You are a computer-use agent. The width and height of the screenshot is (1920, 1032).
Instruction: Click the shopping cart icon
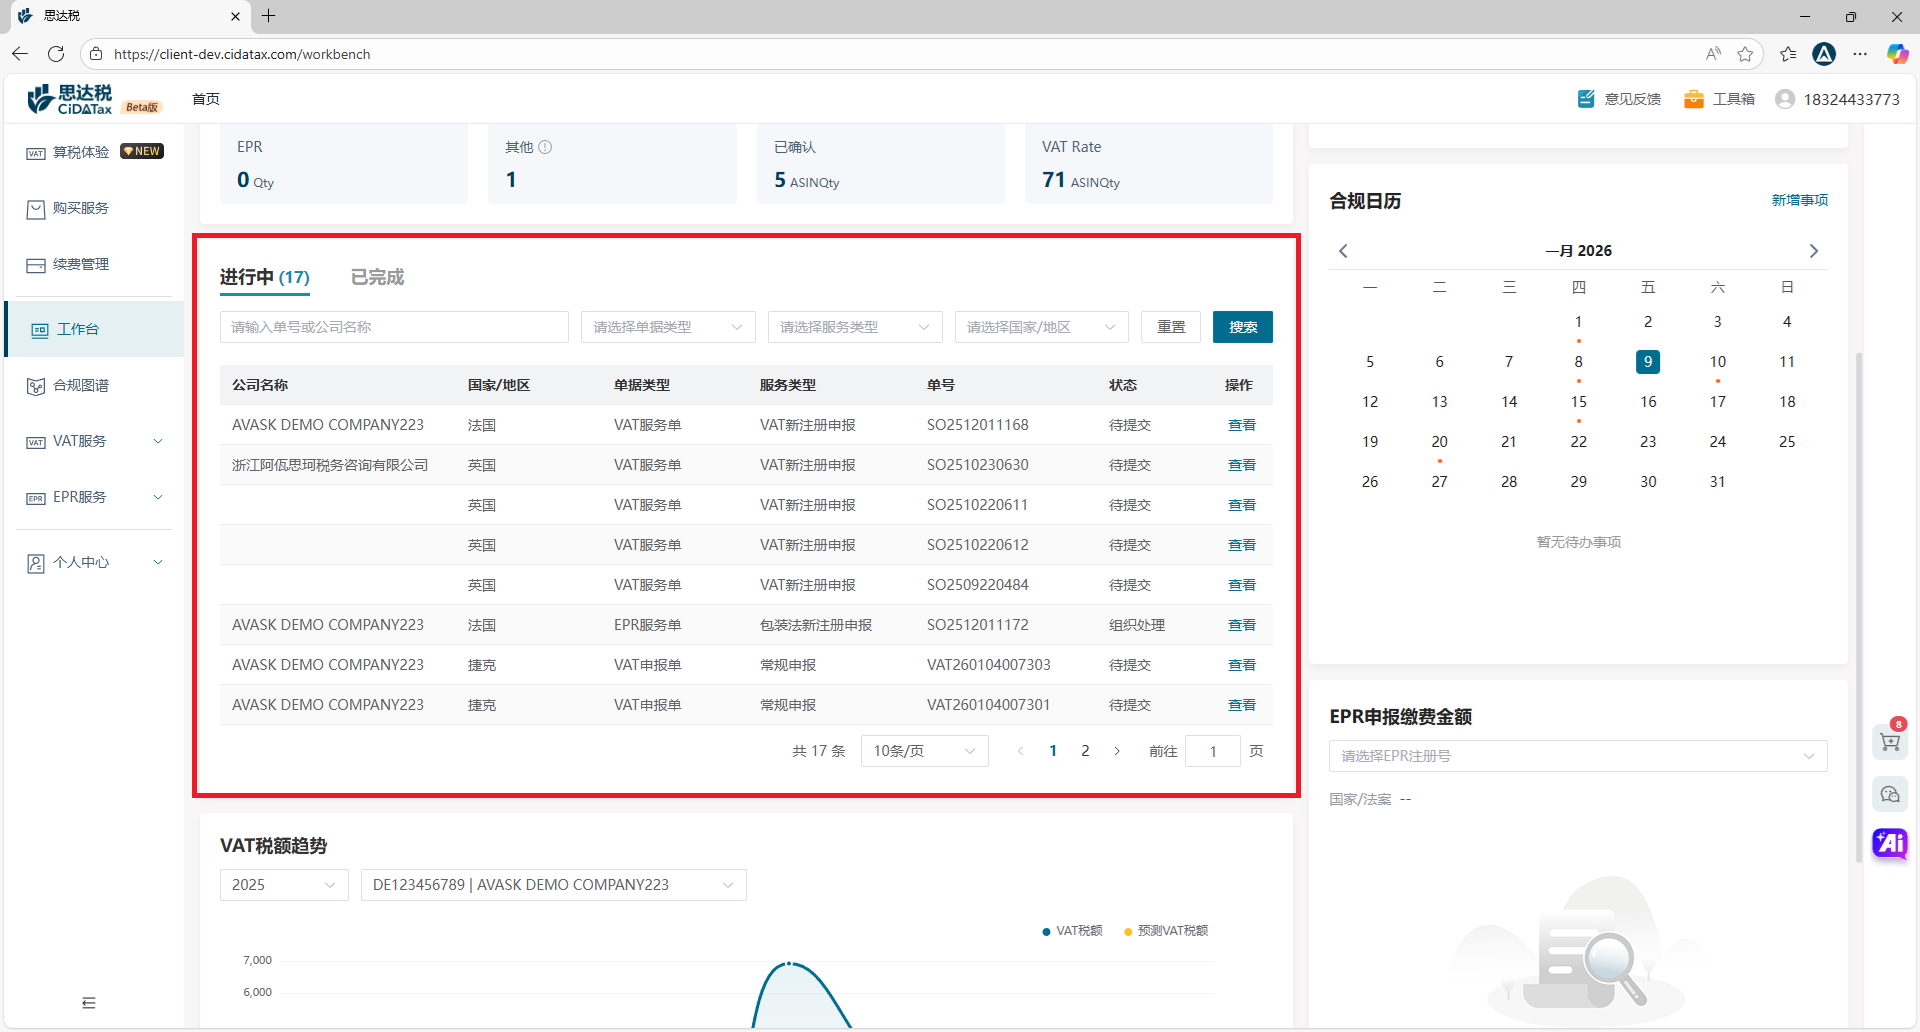pos(1889,742)
